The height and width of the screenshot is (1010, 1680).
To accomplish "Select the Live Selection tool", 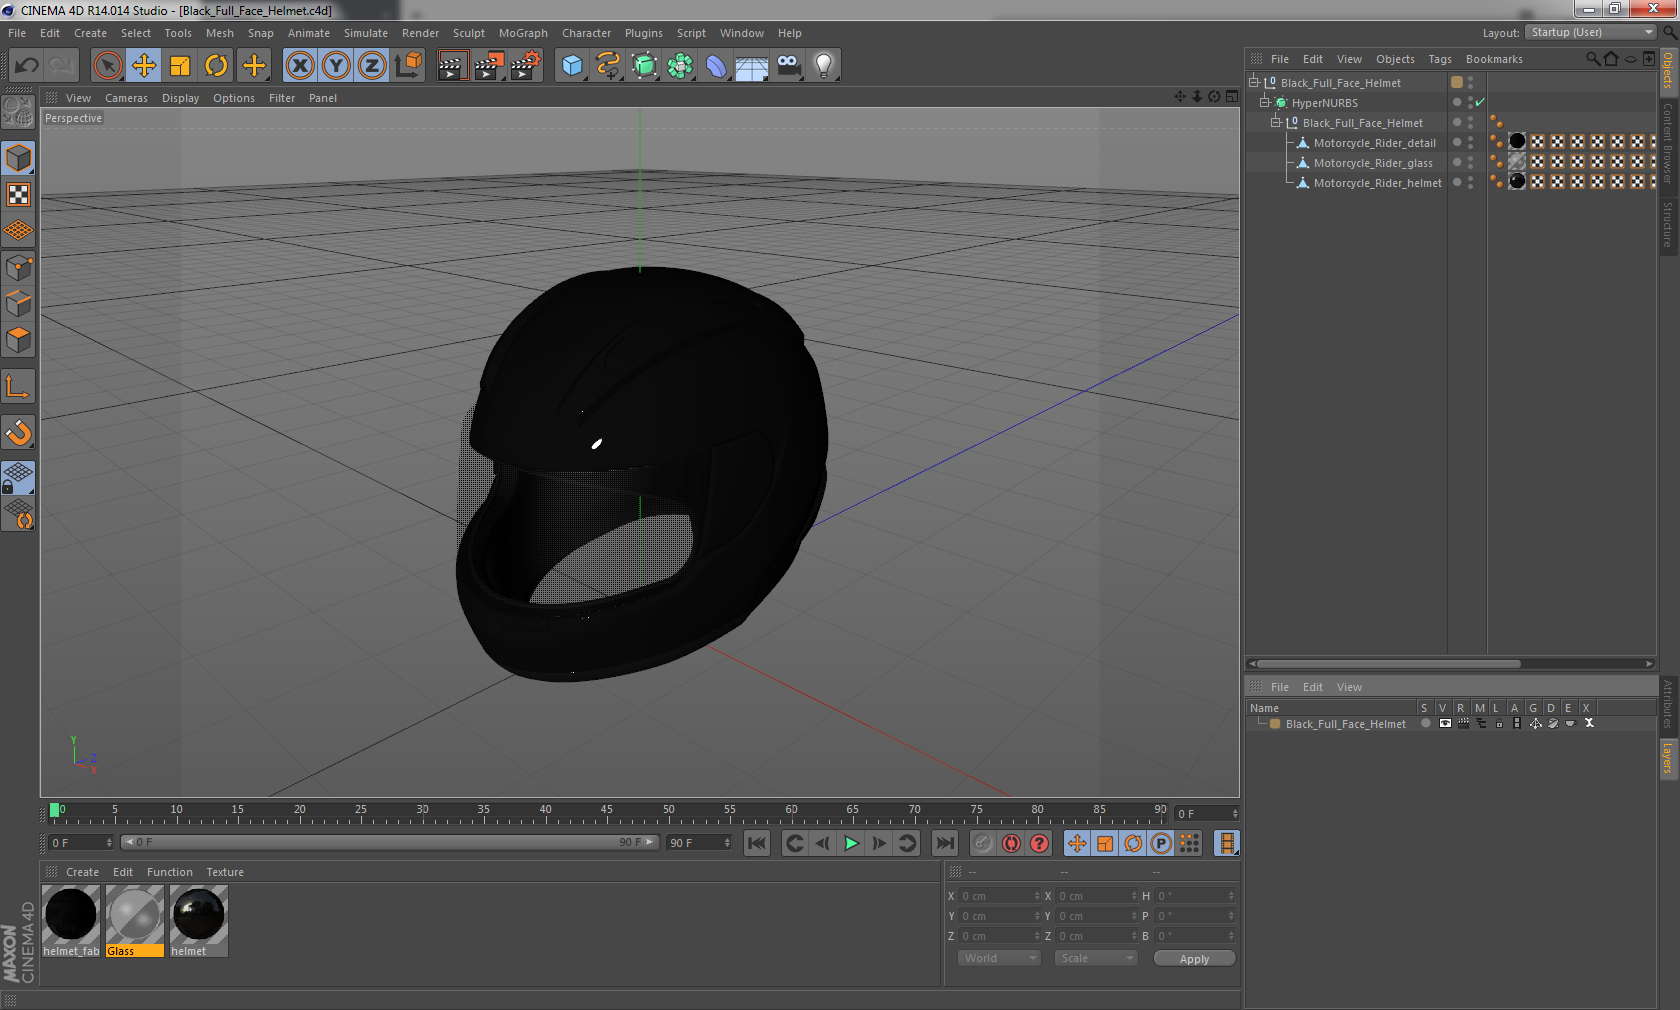I will pos(107,66).
